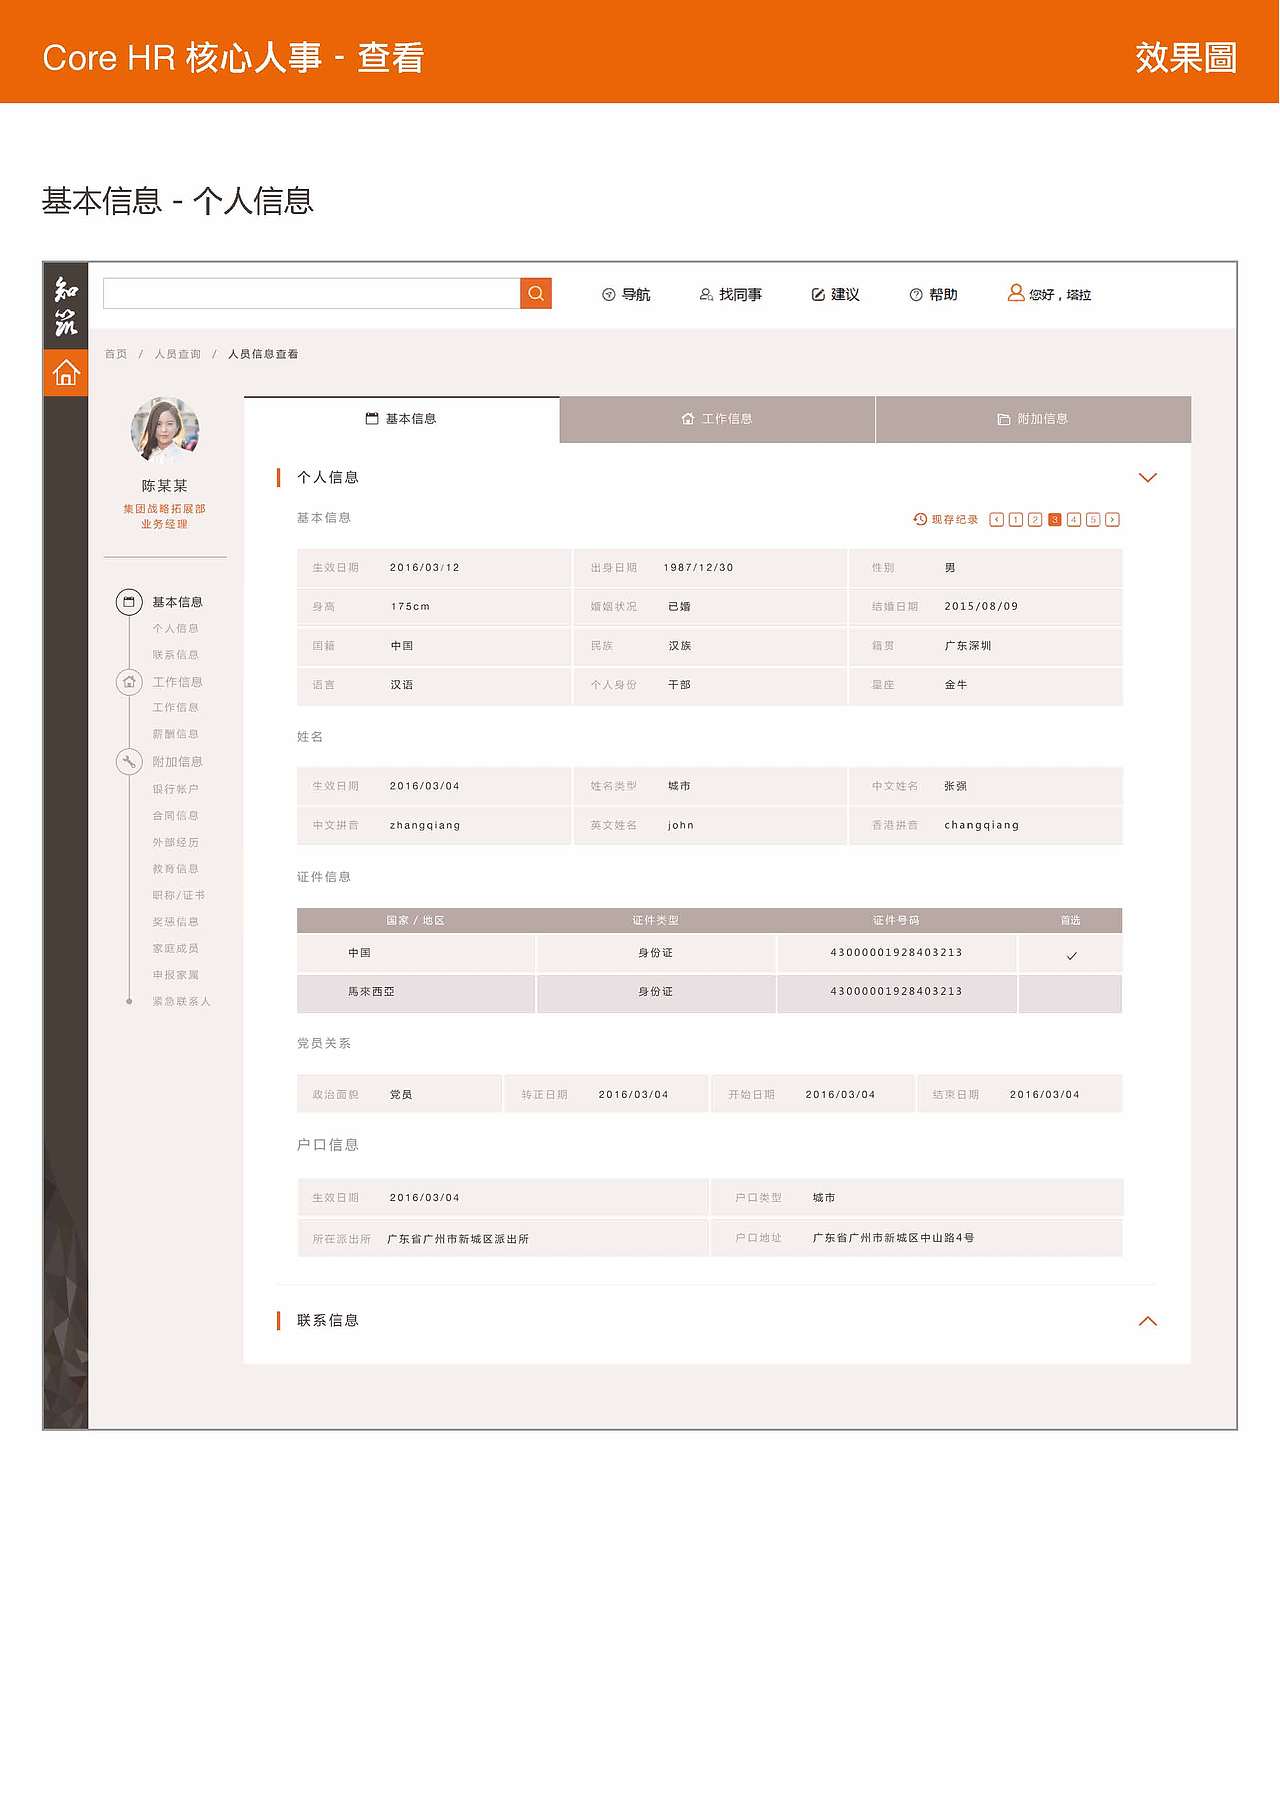Viewport: 1280px width, 1810px height.
Task: Select 联系信息 in the sidebar tree
Action: point(176,655)
